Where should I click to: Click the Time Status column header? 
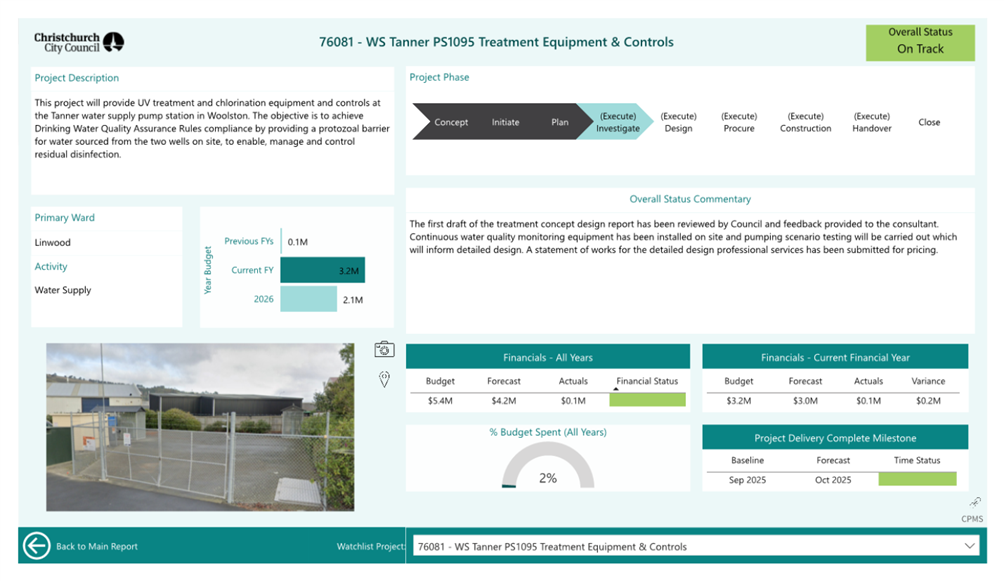tap(917, 460)
